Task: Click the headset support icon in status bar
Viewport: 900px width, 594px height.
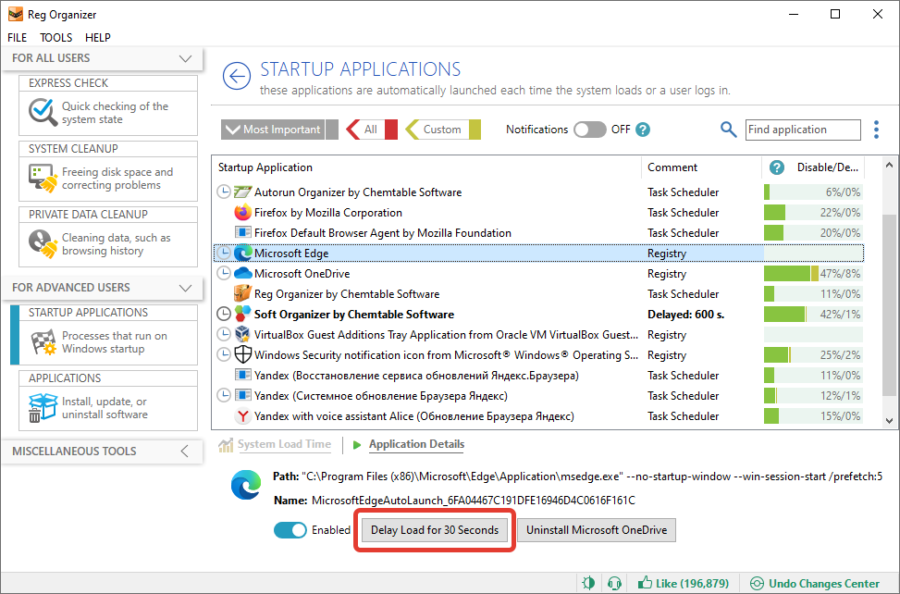Action: pos(614,583)
